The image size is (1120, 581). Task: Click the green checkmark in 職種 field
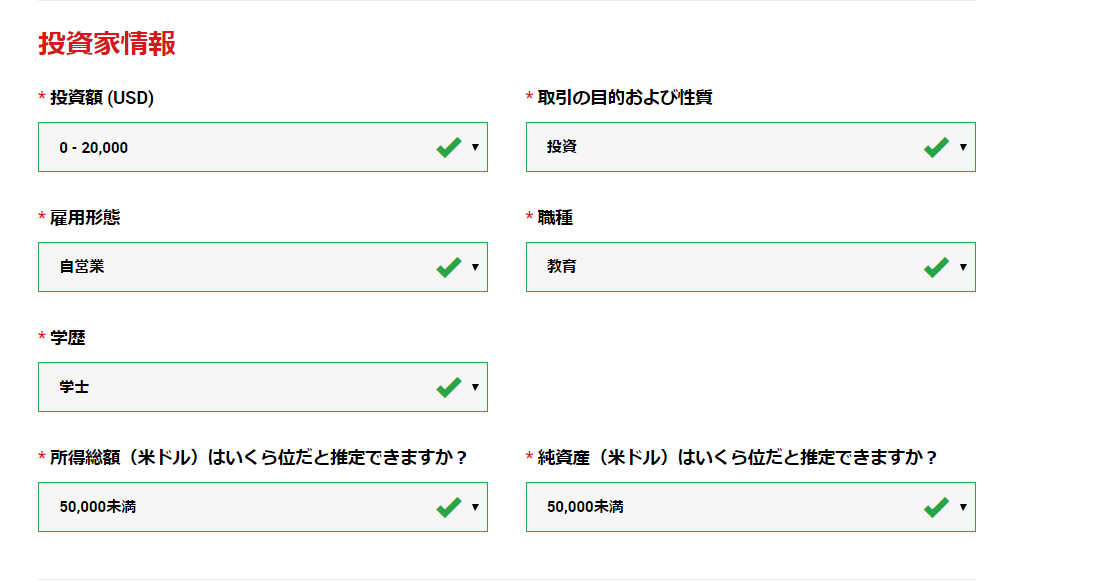[x=936, y=267]
